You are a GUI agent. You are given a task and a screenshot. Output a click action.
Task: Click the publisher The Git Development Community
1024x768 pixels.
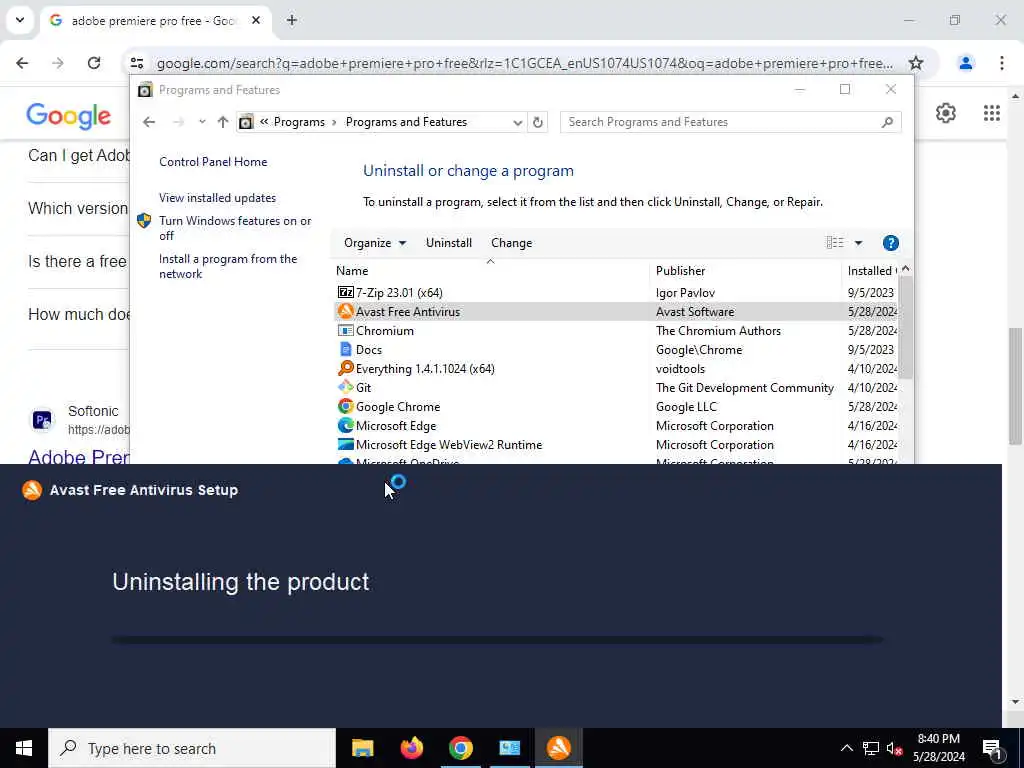pyautogui.click(x=744, y=388)
